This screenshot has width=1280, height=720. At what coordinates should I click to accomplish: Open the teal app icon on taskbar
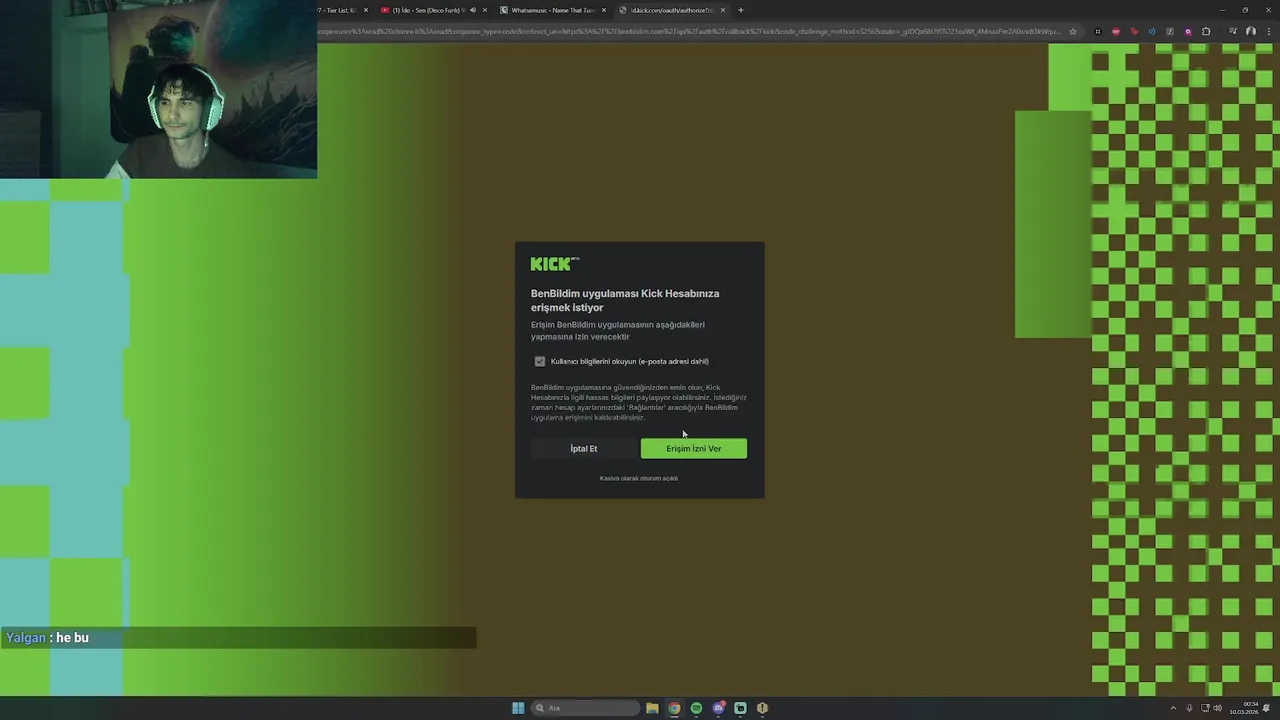740,708
